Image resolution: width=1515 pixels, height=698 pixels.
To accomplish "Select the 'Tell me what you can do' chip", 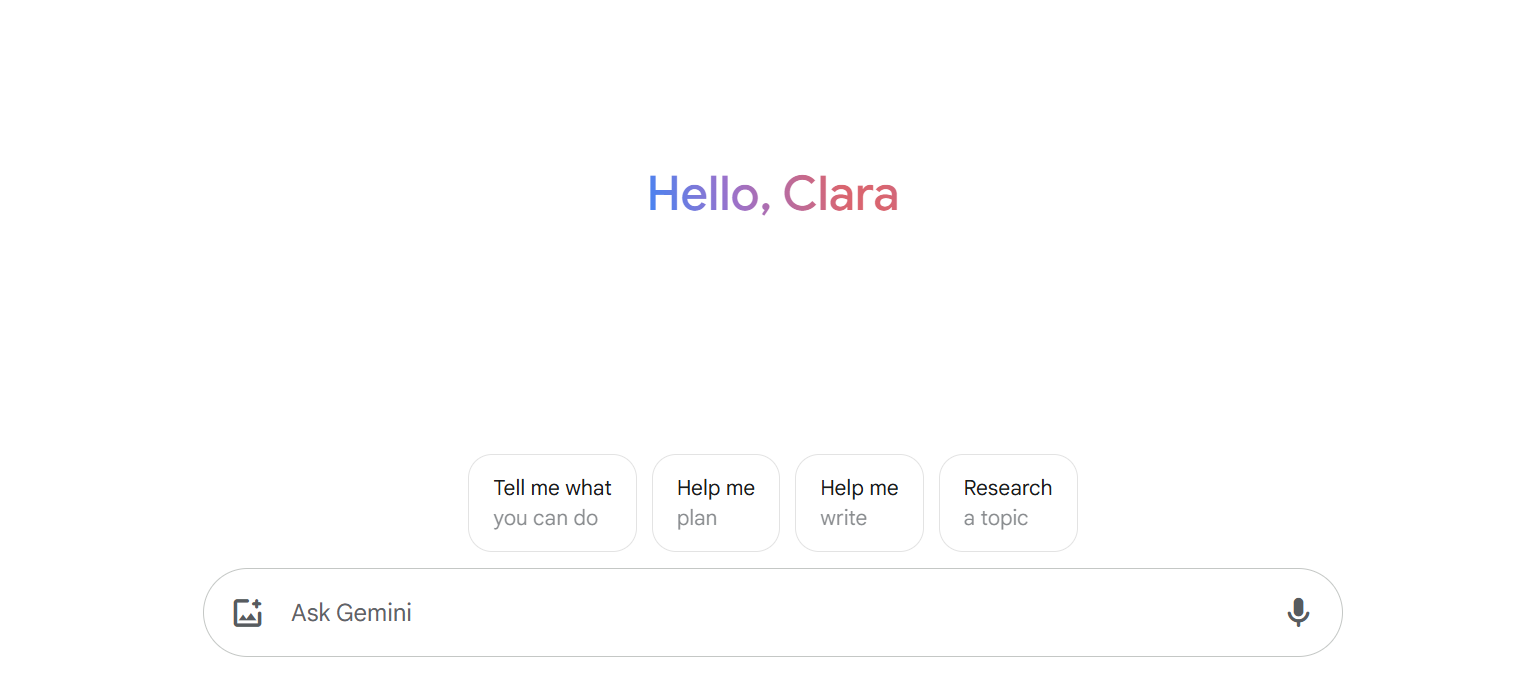I will [x=552, y=503].
